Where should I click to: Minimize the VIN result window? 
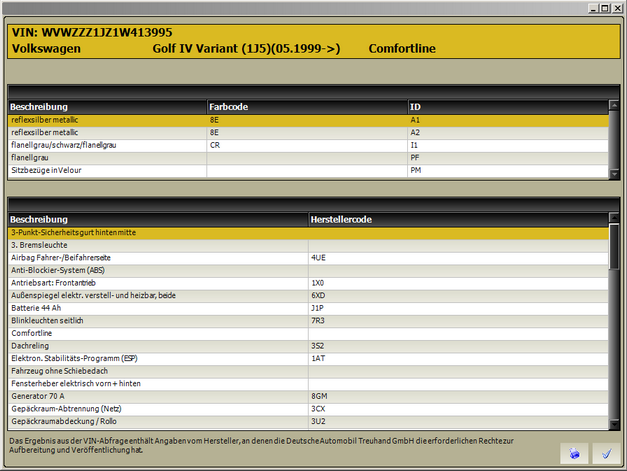click(593, 8)
